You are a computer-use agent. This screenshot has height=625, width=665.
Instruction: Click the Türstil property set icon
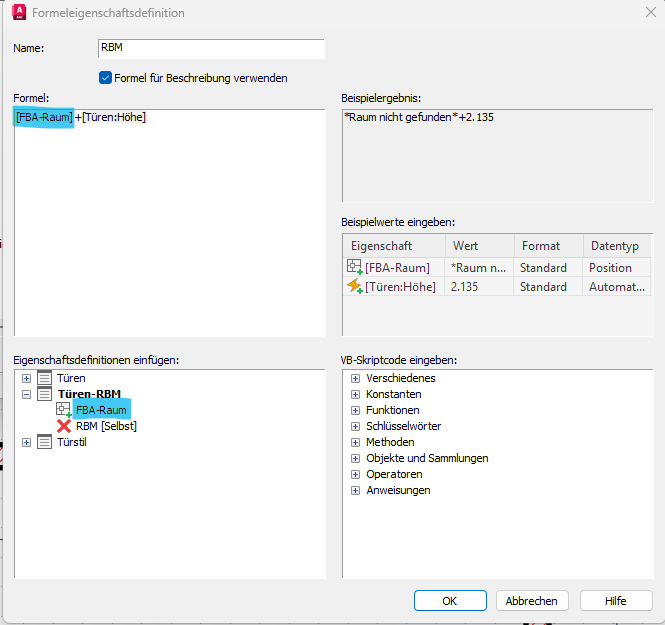(45, 442)
